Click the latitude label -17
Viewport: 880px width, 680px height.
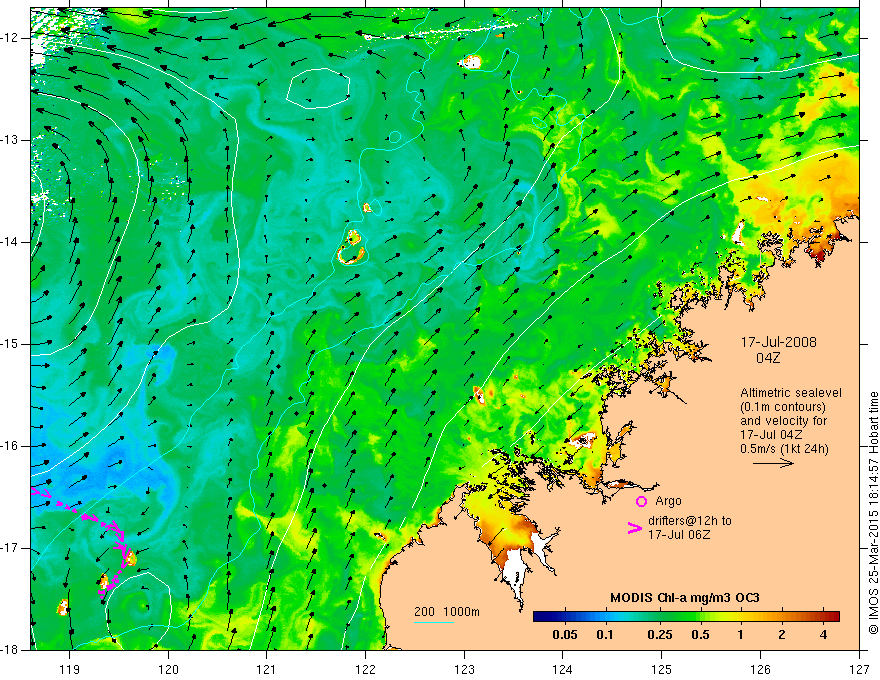tap(11, 548)
